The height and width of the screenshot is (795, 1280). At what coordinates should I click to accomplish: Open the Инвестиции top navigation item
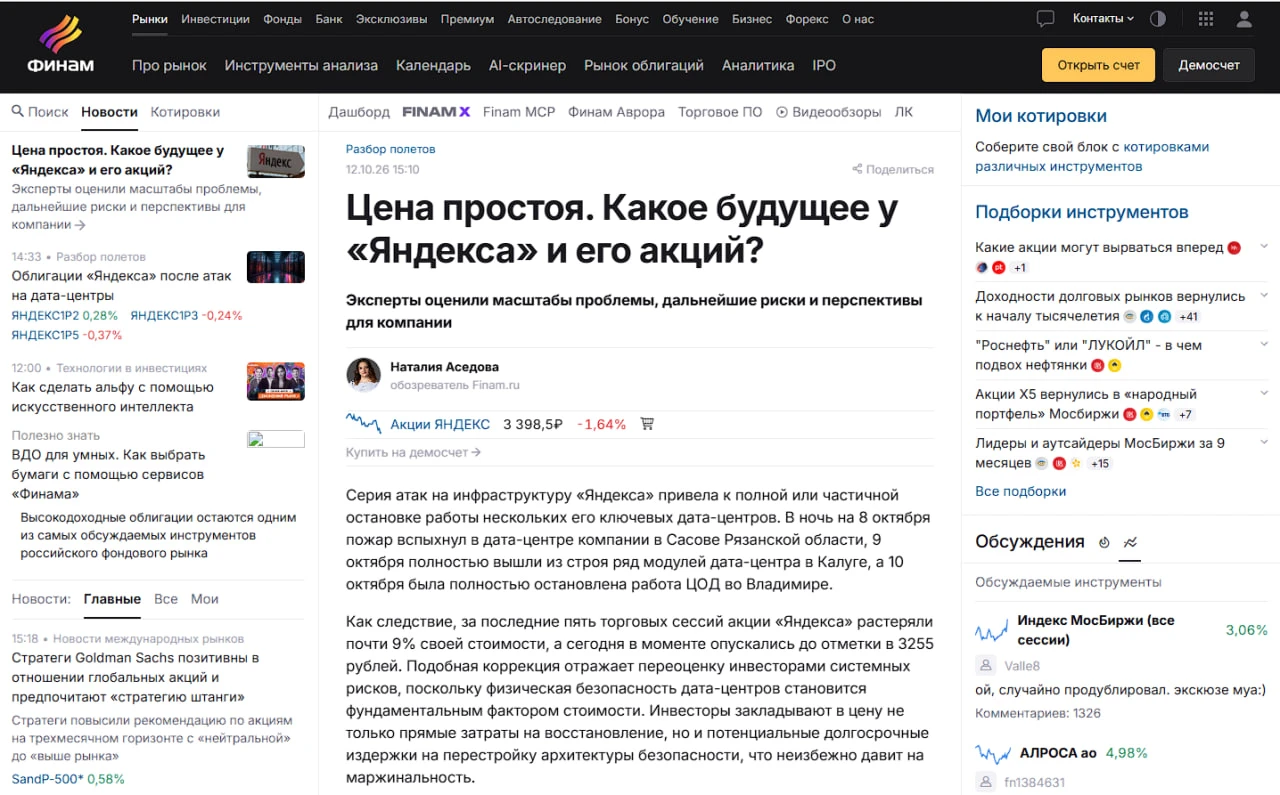[216, 19]
